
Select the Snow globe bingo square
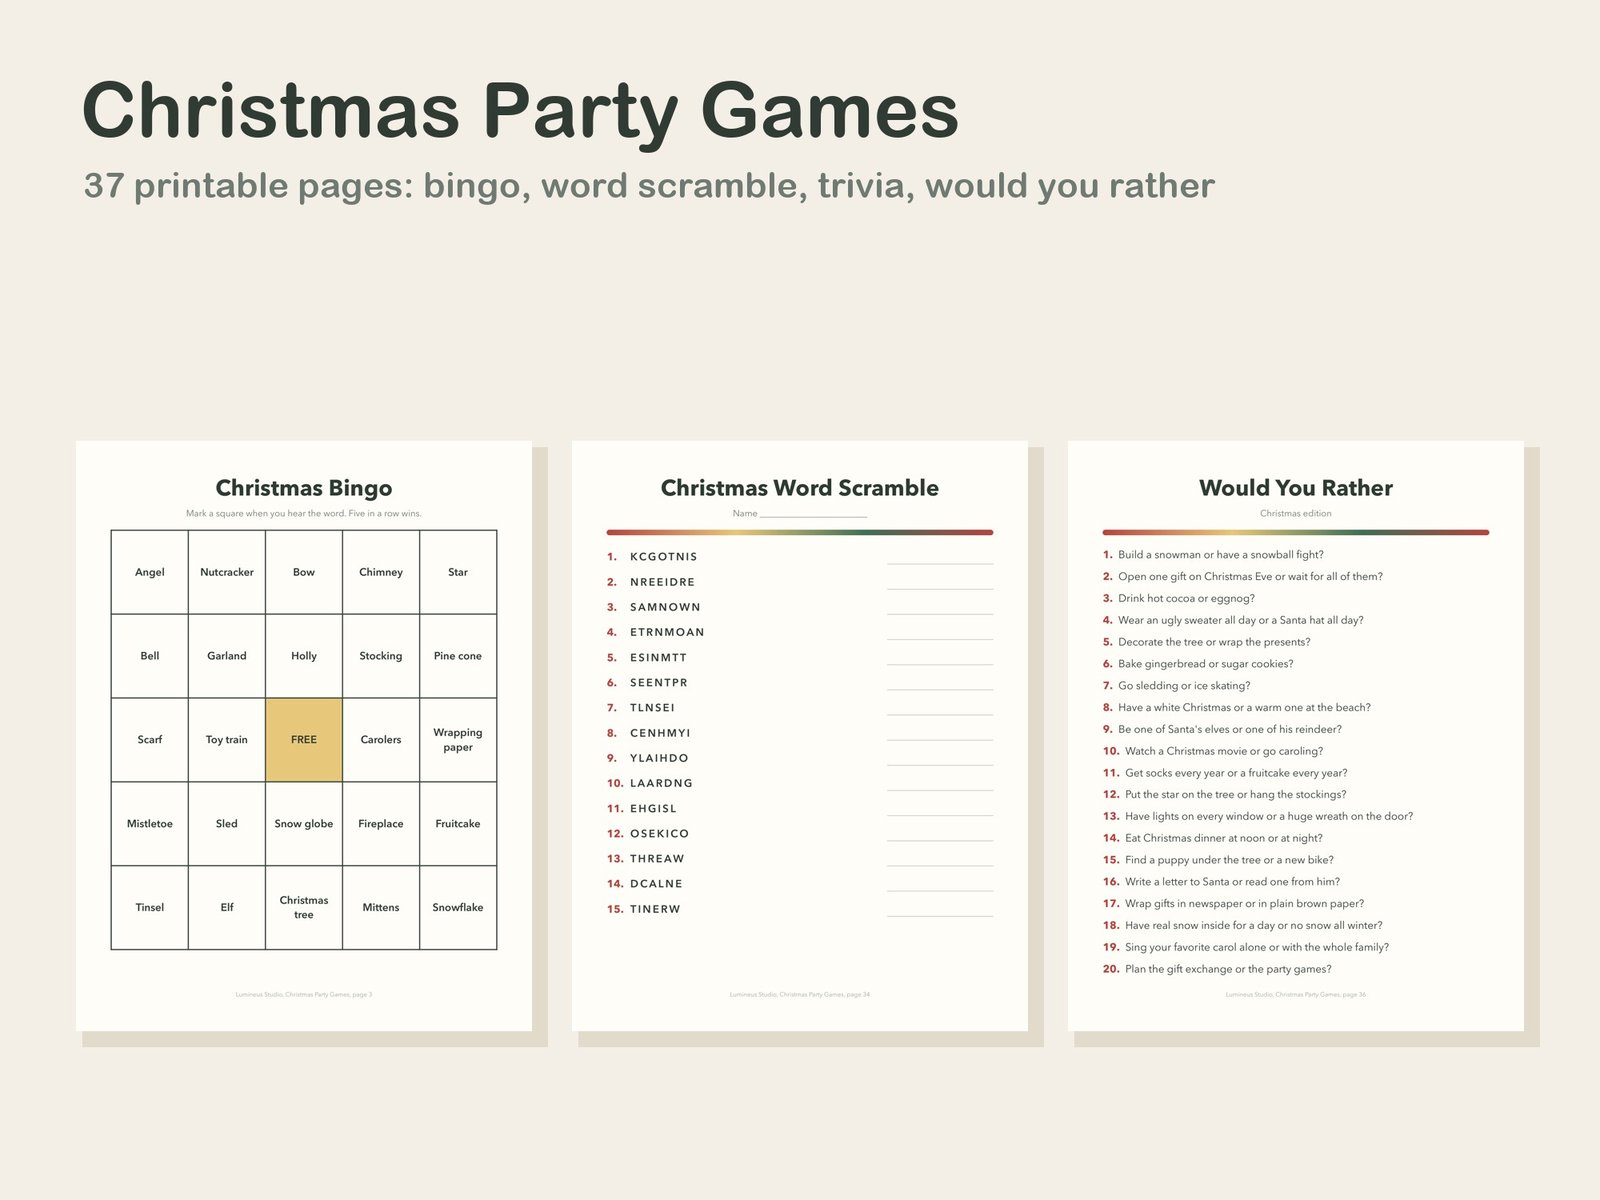coord(304,824)
